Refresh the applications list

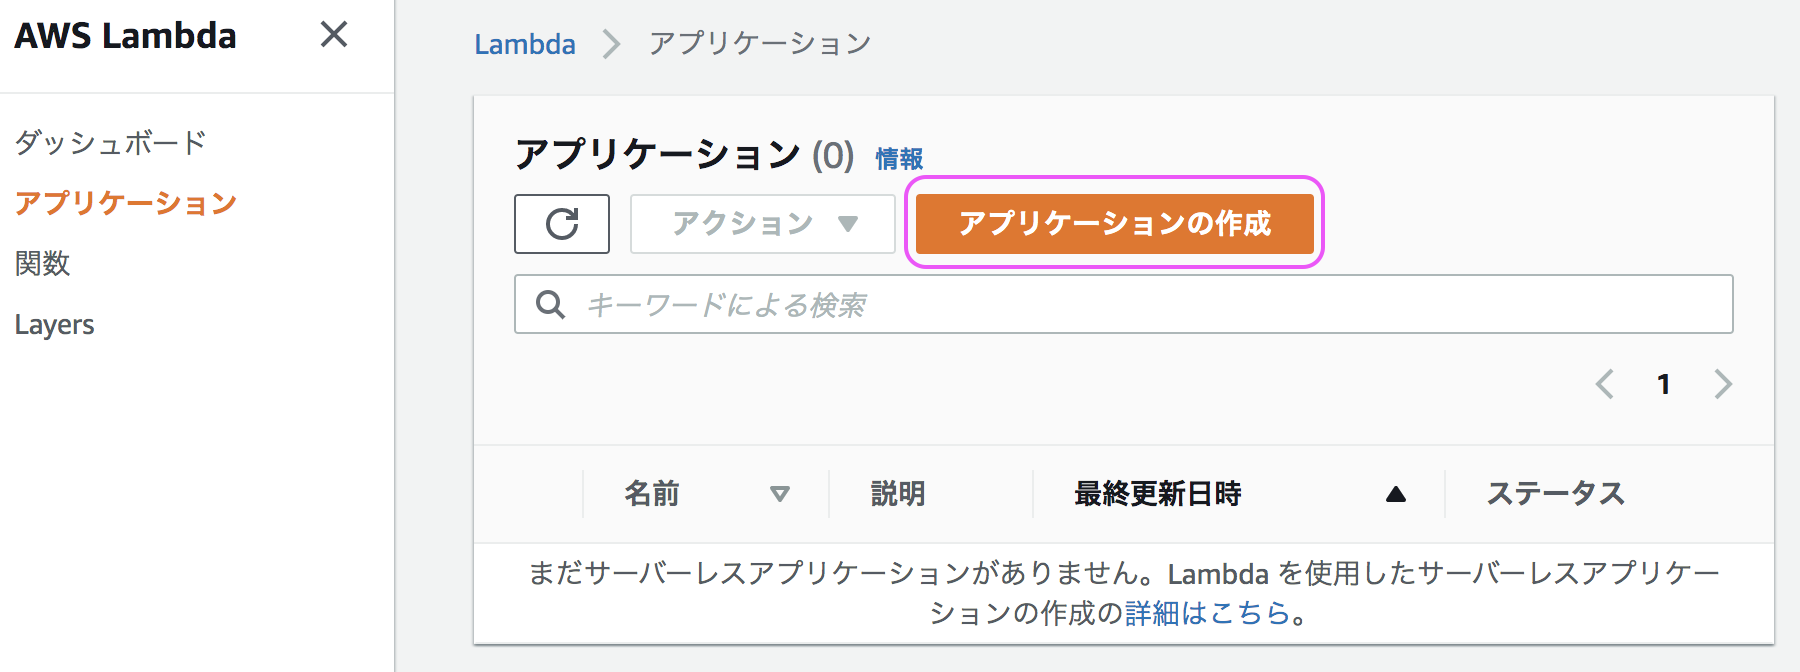click(x=561, y=224)
